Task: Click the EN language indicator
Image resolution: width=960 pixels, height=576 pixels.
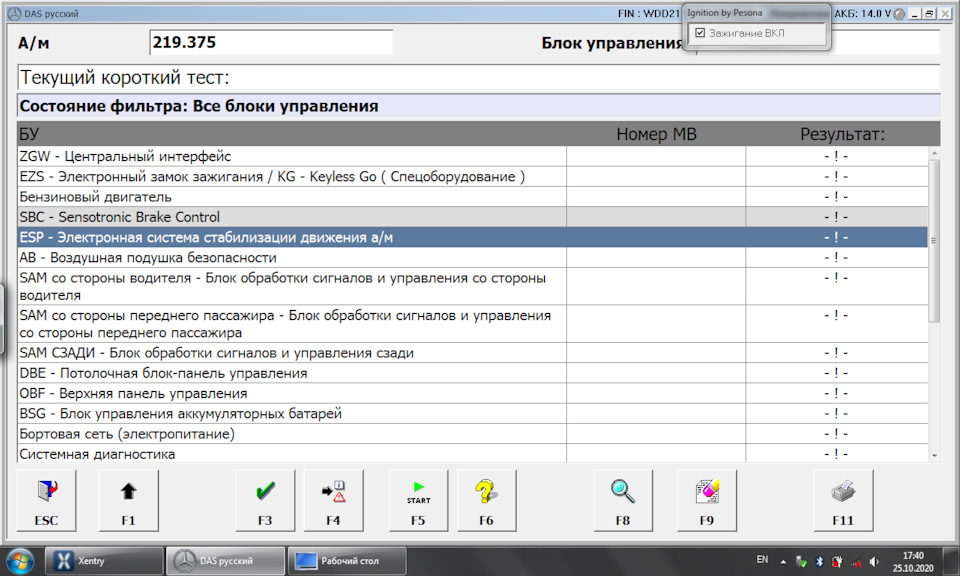Action: click(x=762, y=559)
